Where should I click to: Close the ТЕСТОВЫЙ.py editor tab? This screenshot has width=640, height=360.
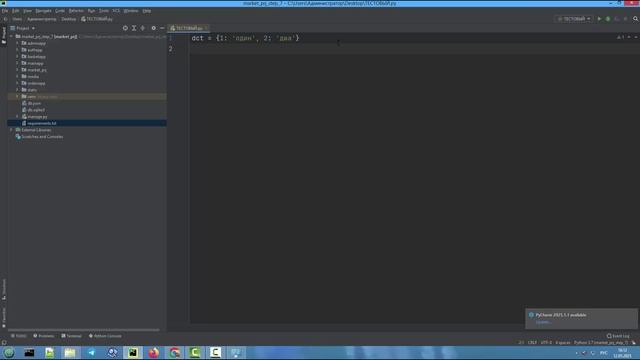pyautogui.click(x=206, y=28)
